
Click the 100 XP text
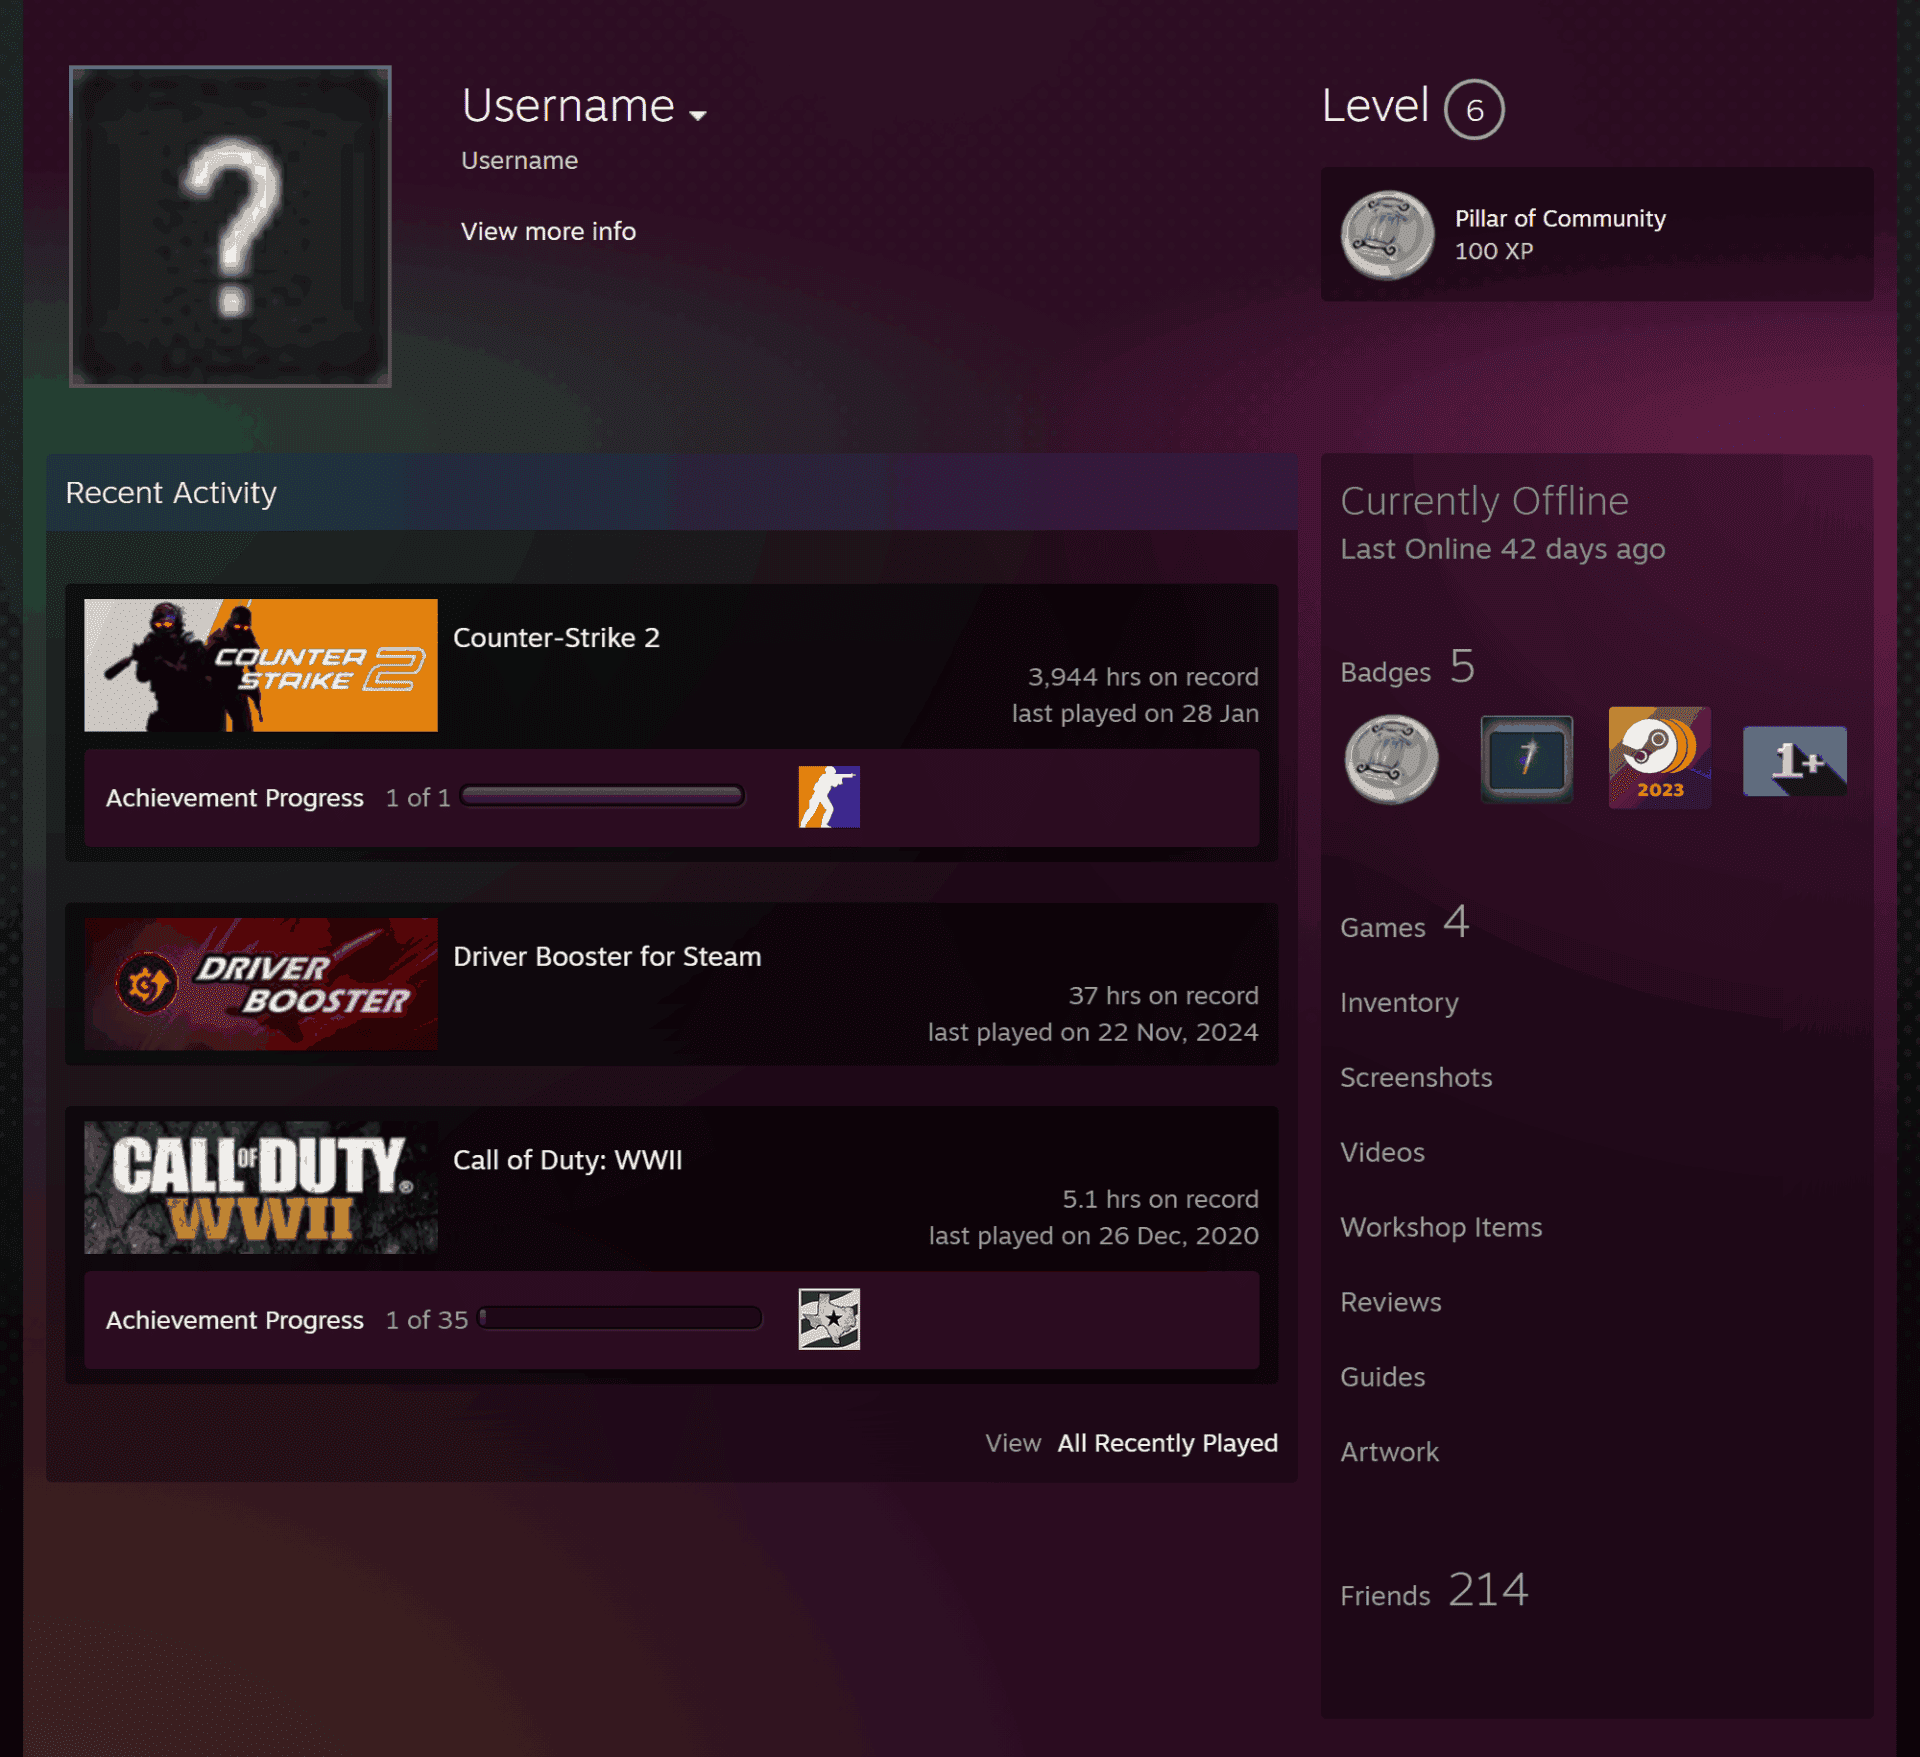(1493, 251)
